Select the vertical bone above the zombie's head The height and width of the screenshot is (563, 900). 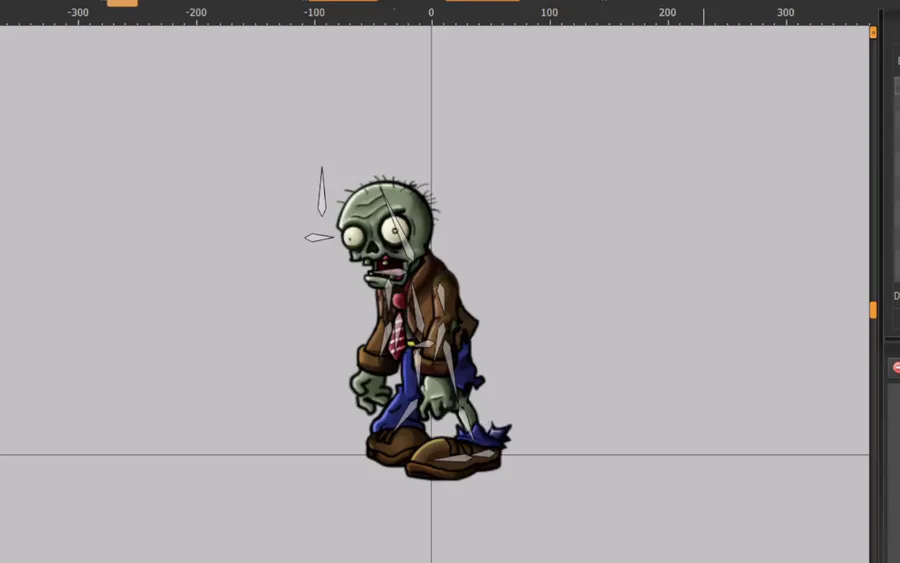[322, 192]
